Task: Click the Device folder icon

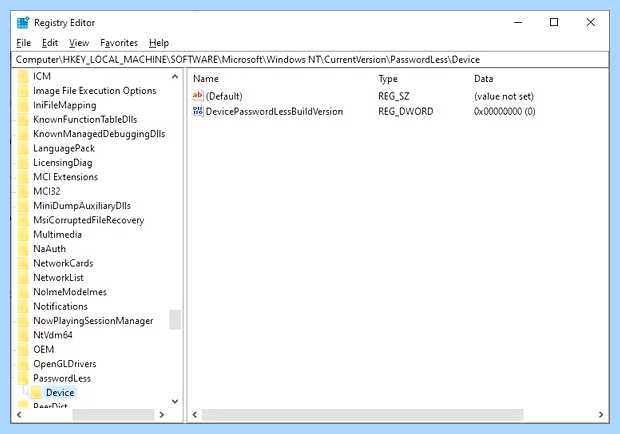Action: [x=36, y=392]
